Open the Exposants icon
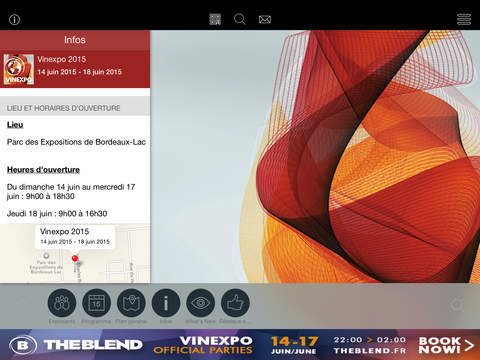 [x=62, y=303]
